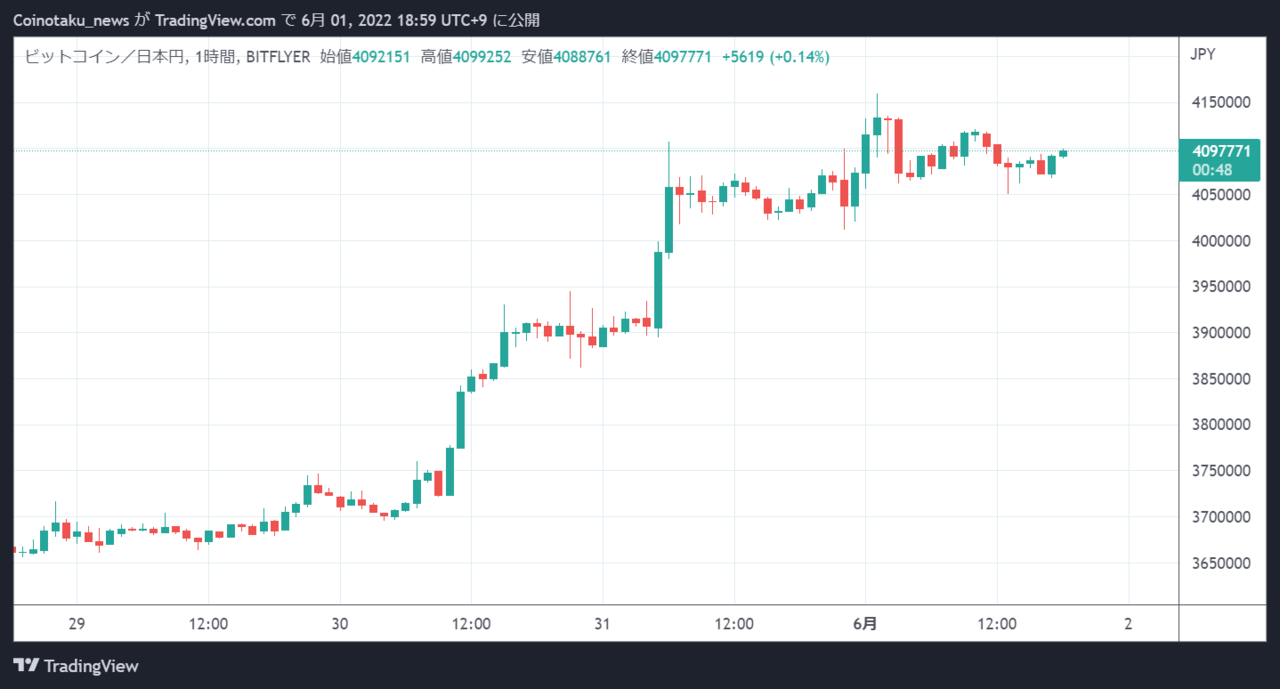Click the JPY currency label
Image resolution: width=1280 pixels, height=689 pixels.
pos(1203,54)
